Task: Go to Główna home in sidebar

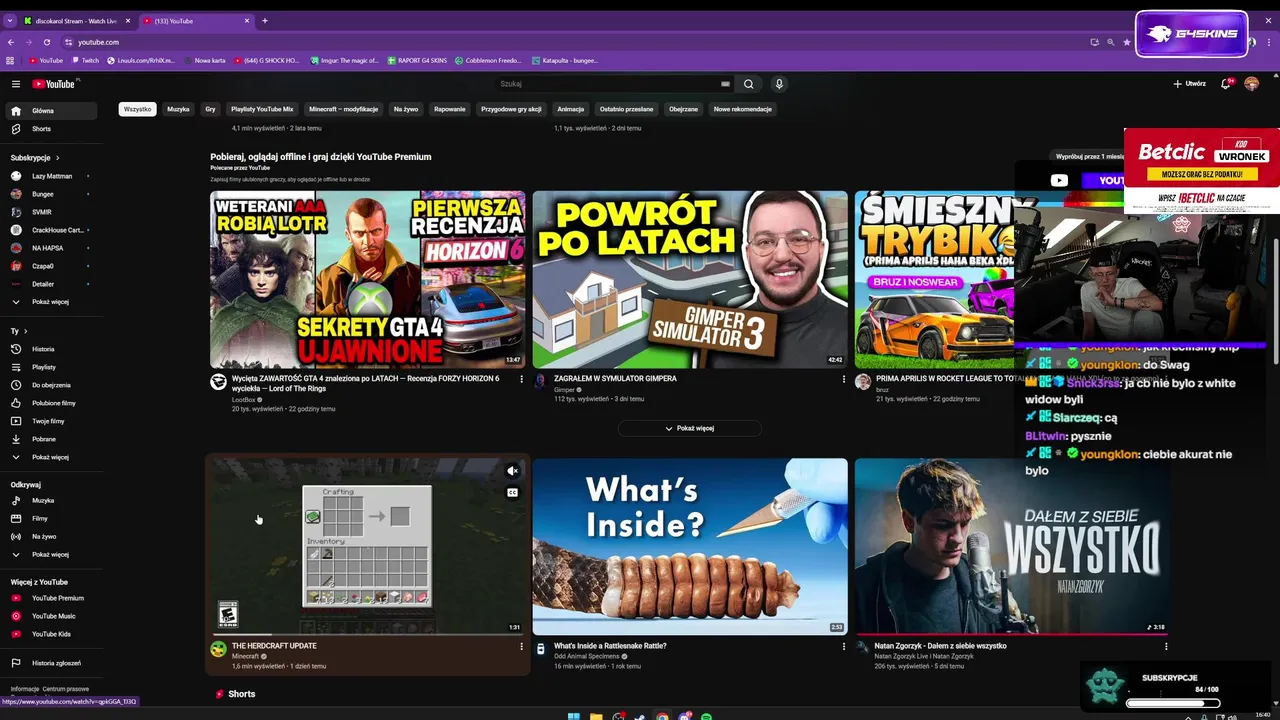Action: click(x=52, y=111)
